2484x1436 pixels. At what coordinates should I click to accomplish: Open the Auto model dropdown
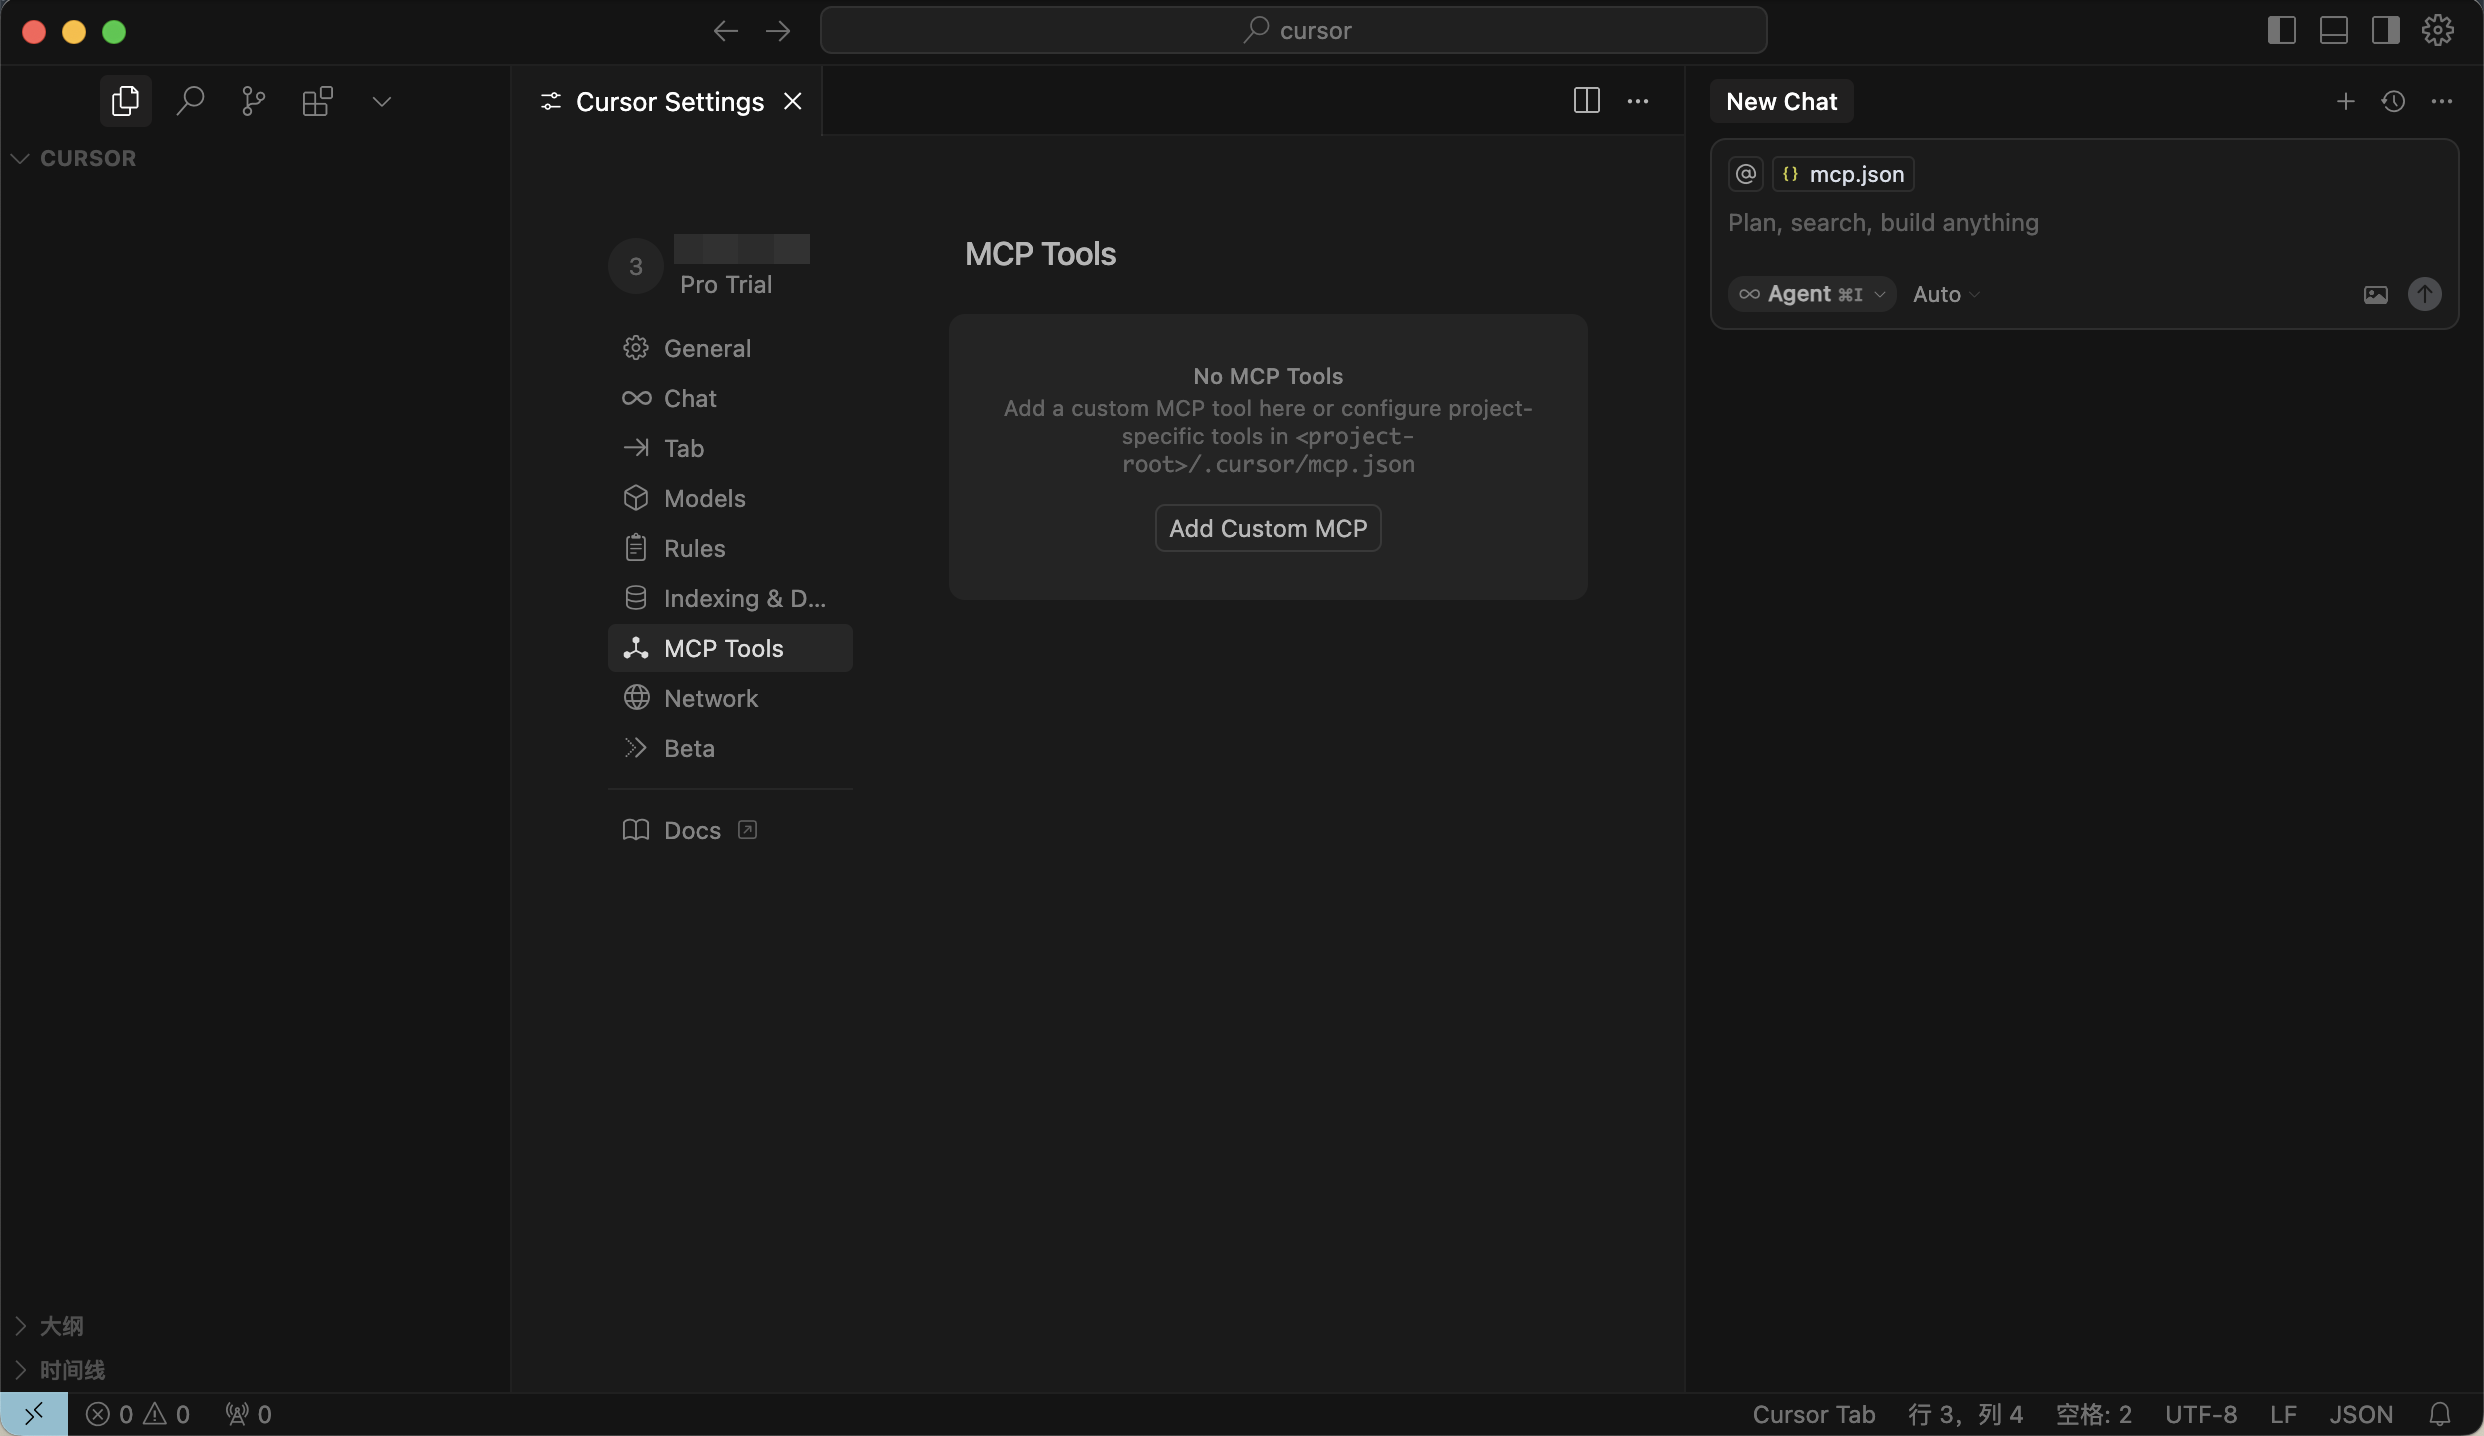(1945, 294)
